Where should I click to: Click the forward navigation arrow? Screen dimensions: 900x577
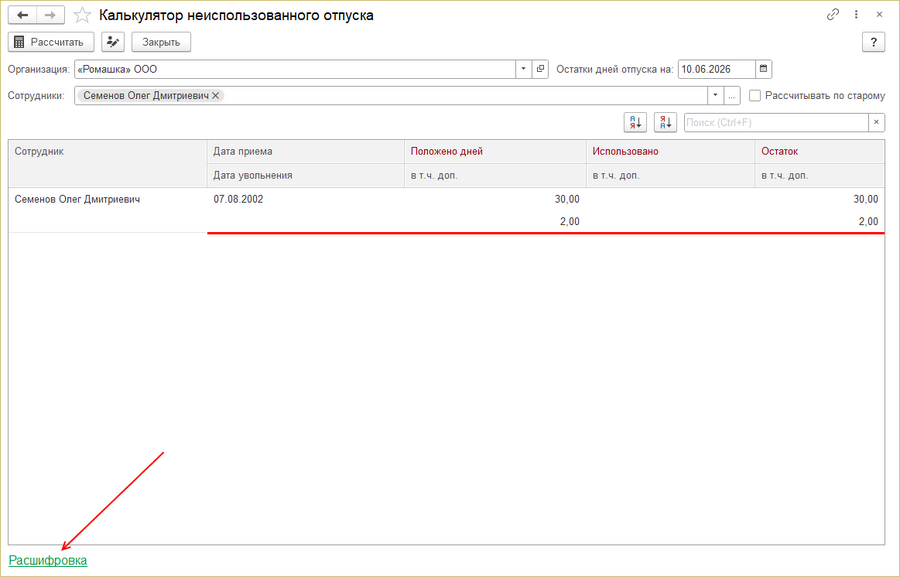[51, 15]
